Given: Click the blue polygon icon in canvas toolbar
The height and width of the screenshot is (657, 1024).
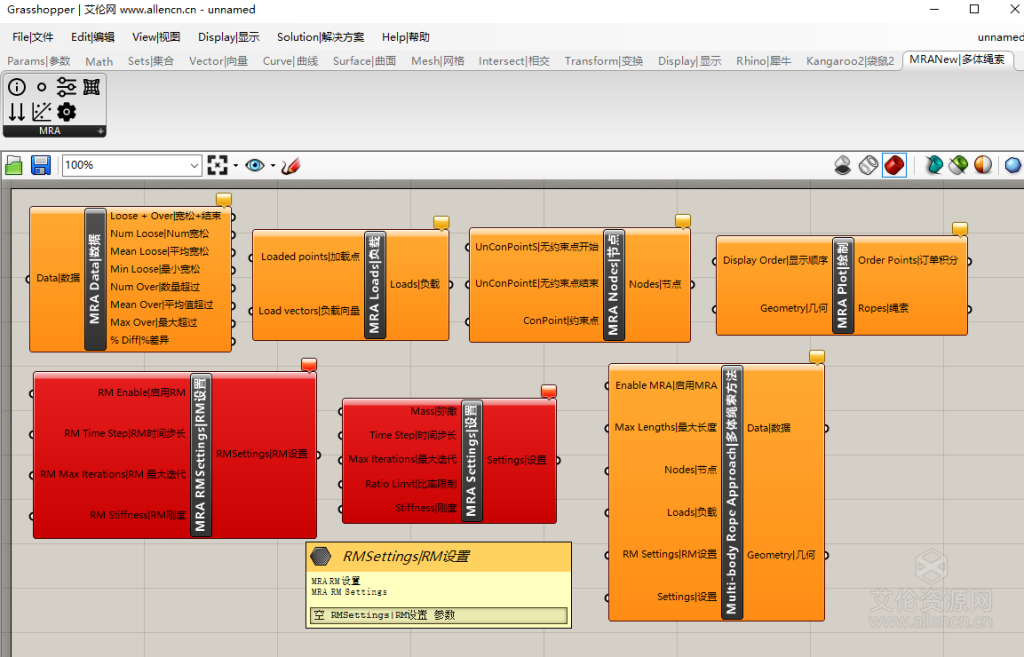Looking at the screenshot, I should click(x=1013, y=165).
